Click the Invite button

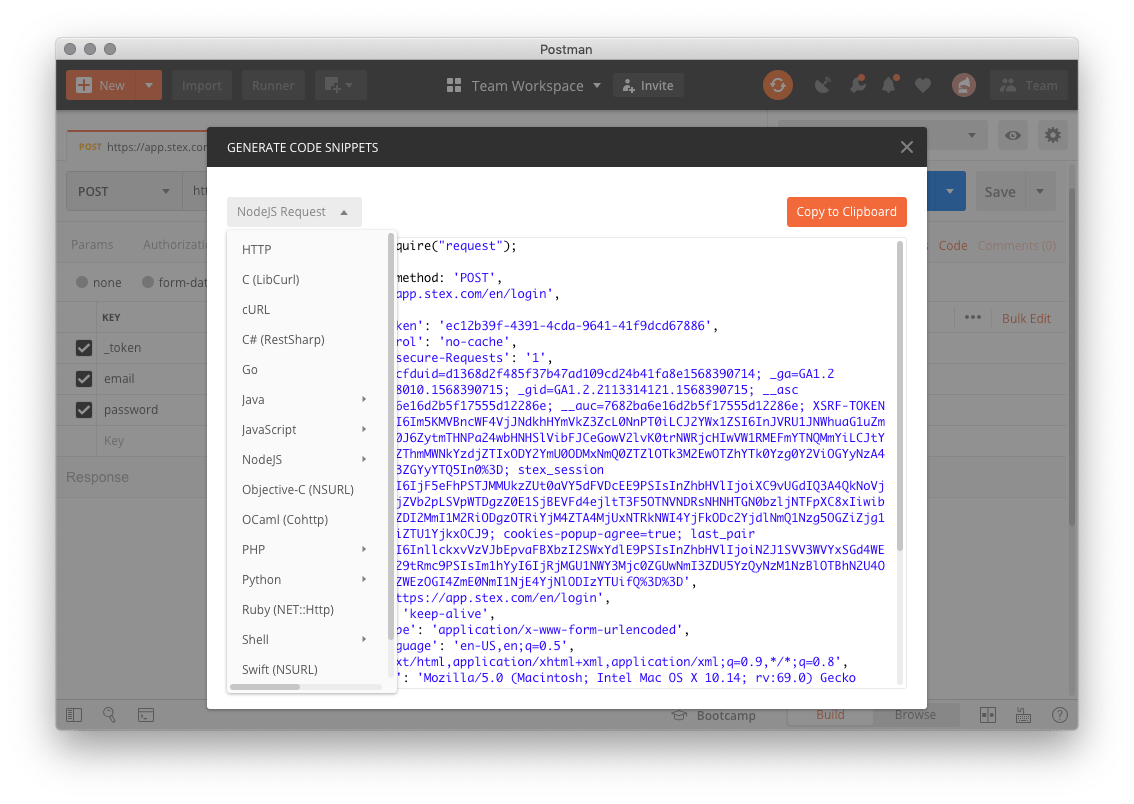pos(648,85)
